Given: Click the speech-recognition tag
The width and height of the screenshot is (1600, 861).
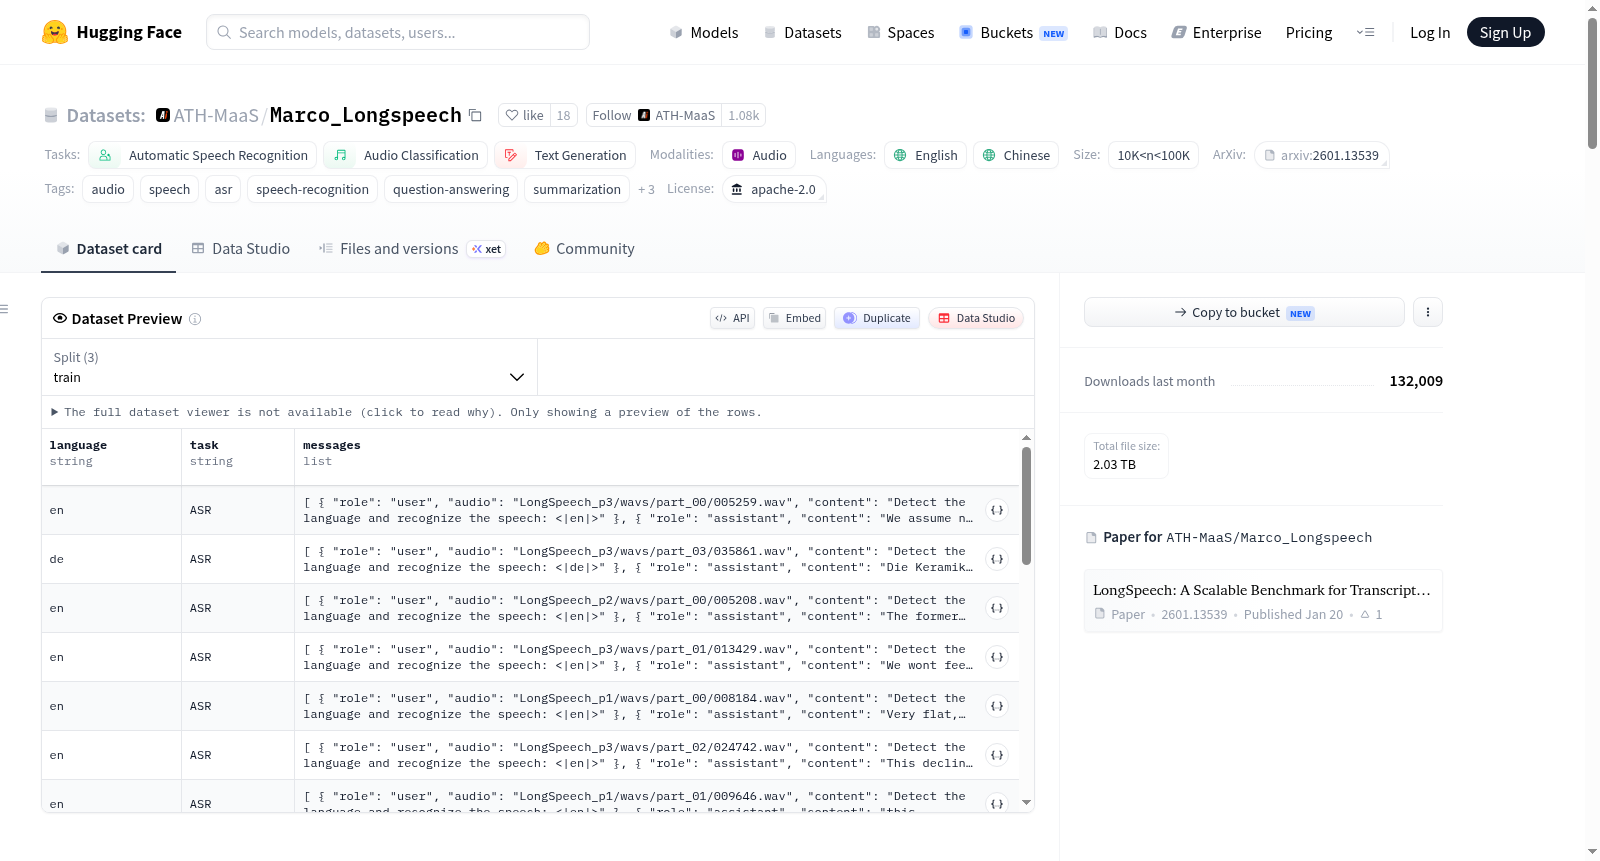Looking at the screenshot, I should click(x=312, y=189).
